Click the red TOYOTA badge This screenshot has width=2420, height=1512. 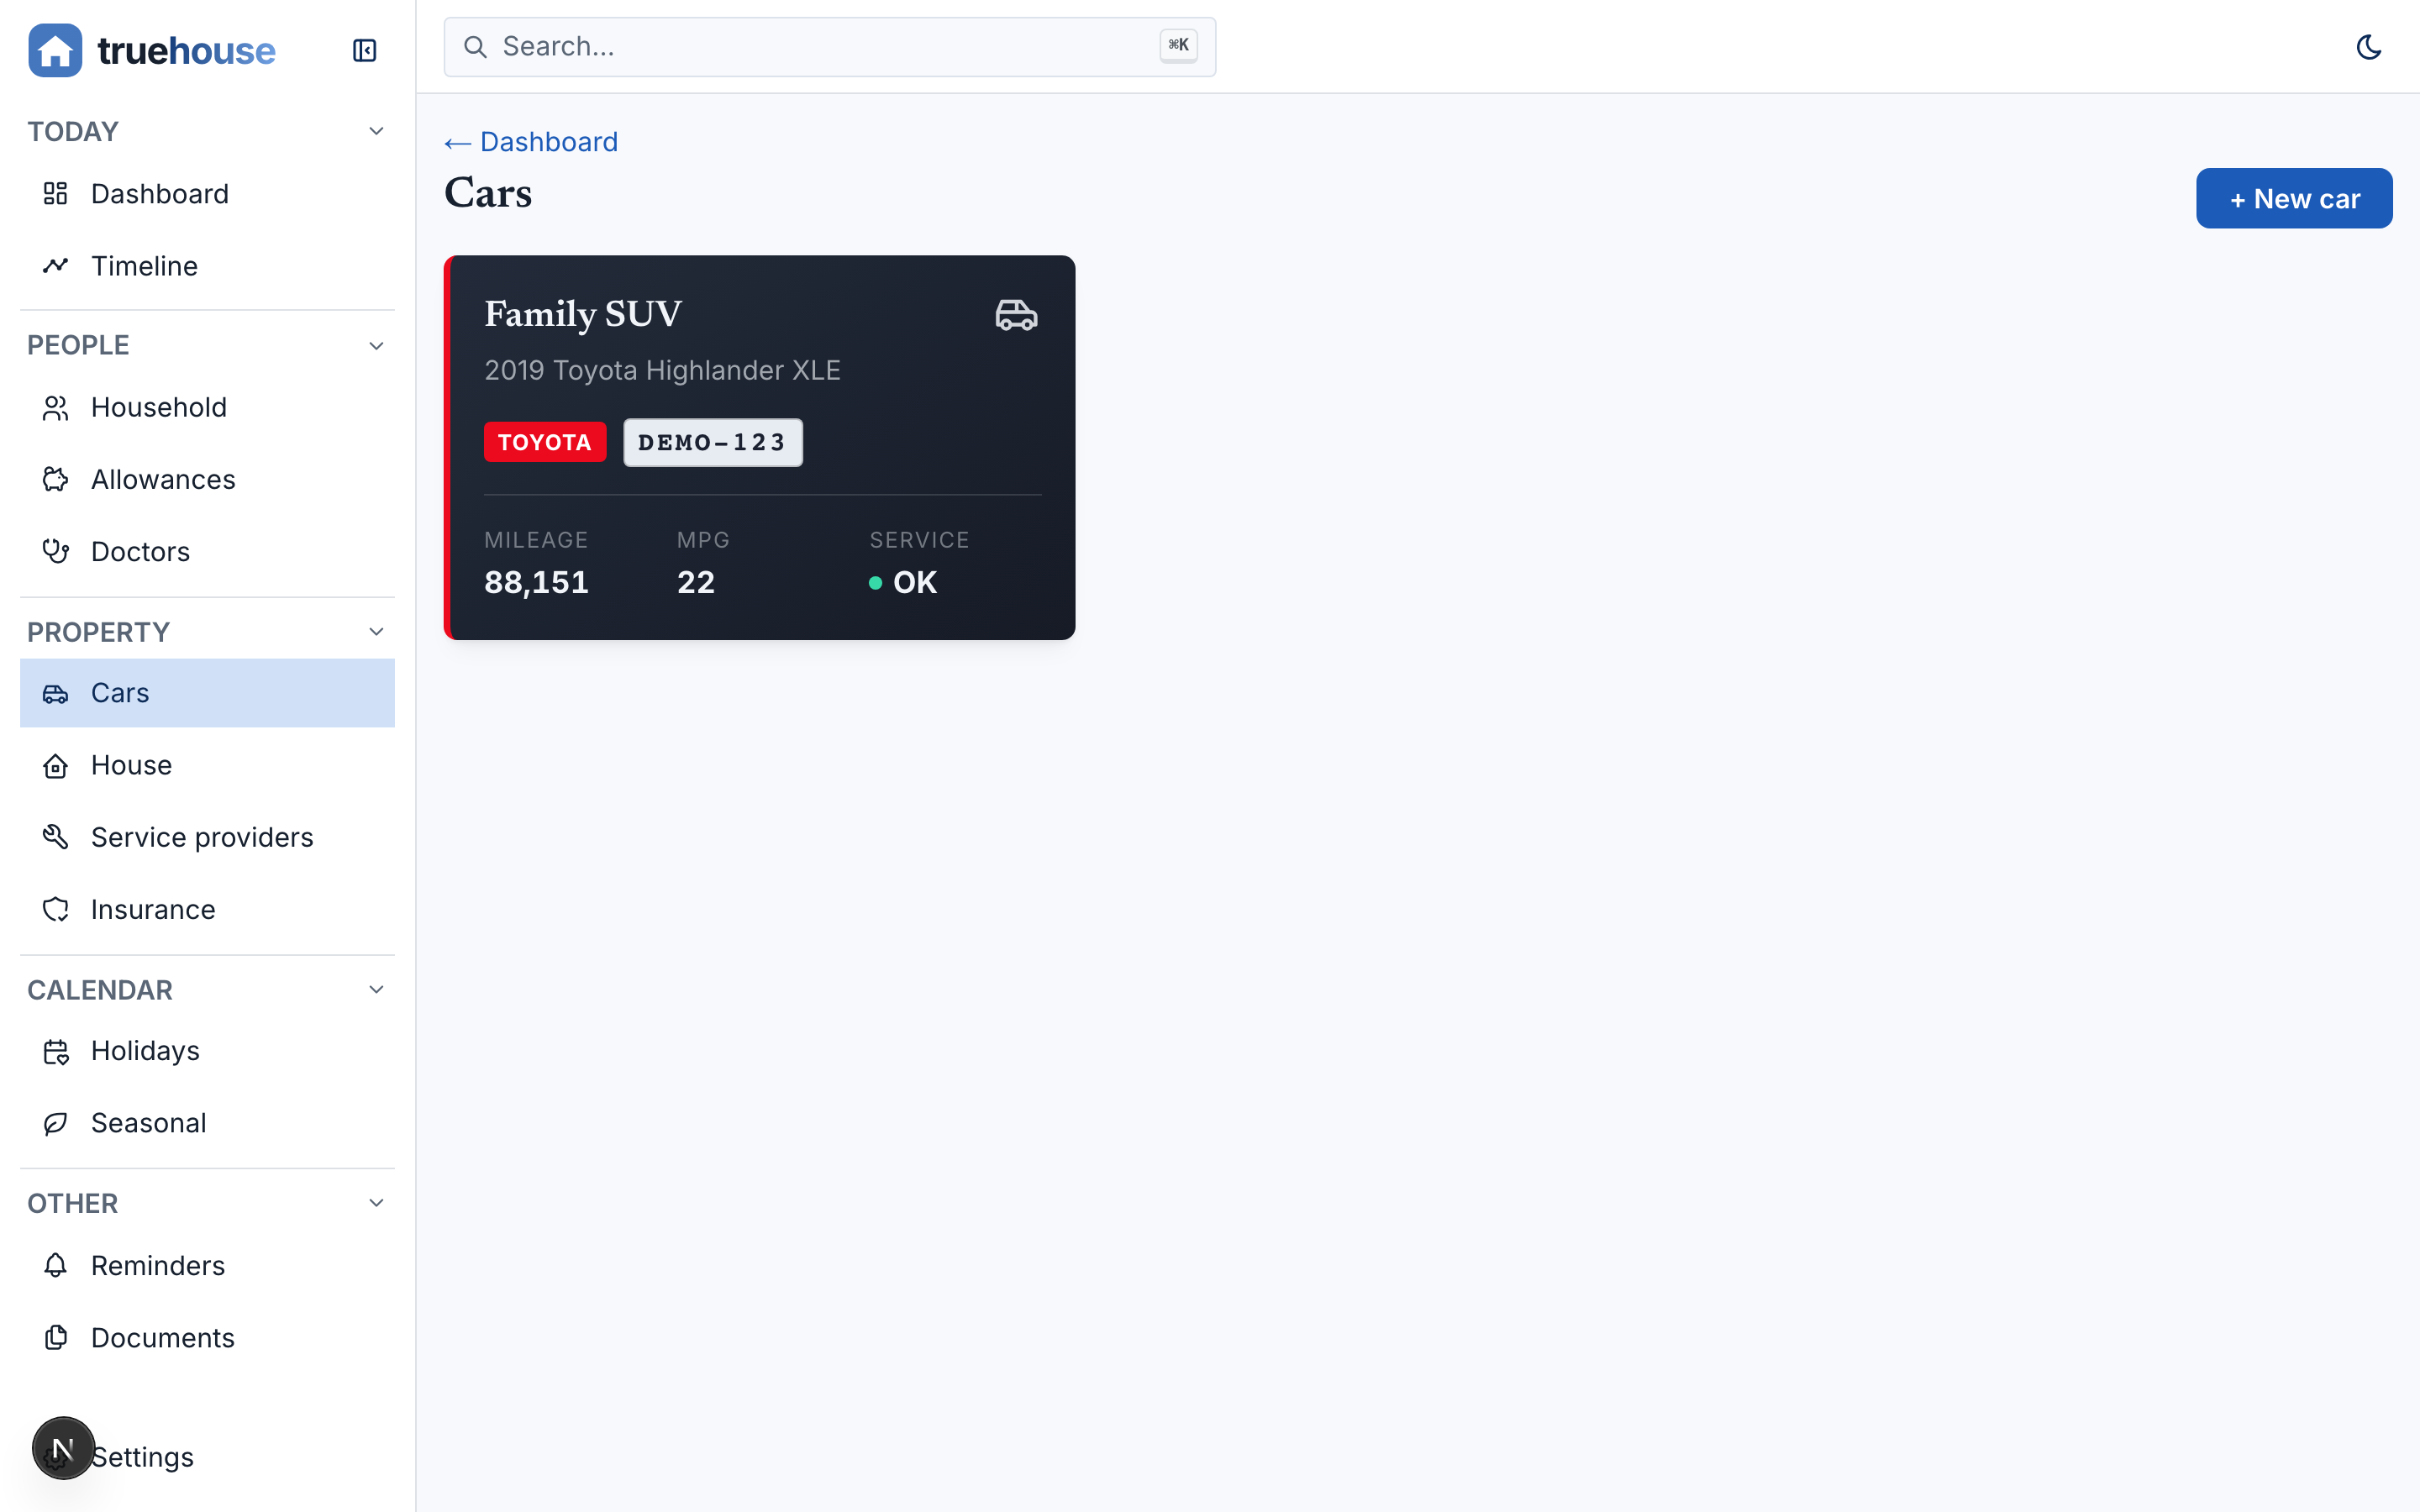coord(544,442)
